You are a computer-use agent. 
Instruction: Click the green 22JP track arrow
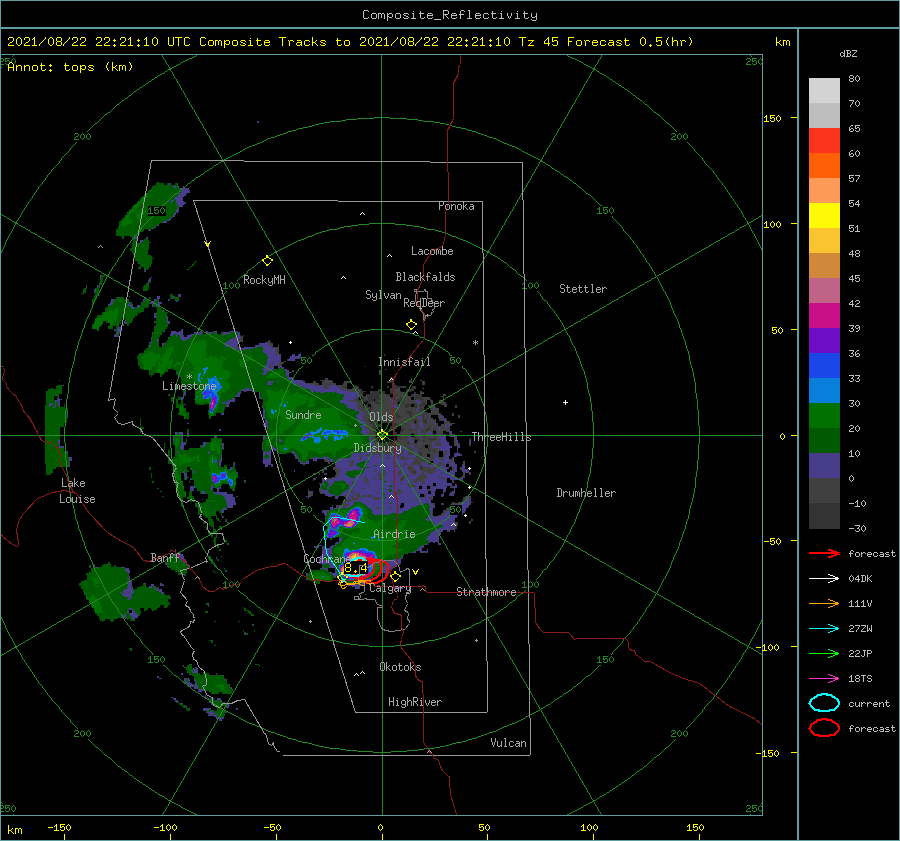[x=824, y=653]
